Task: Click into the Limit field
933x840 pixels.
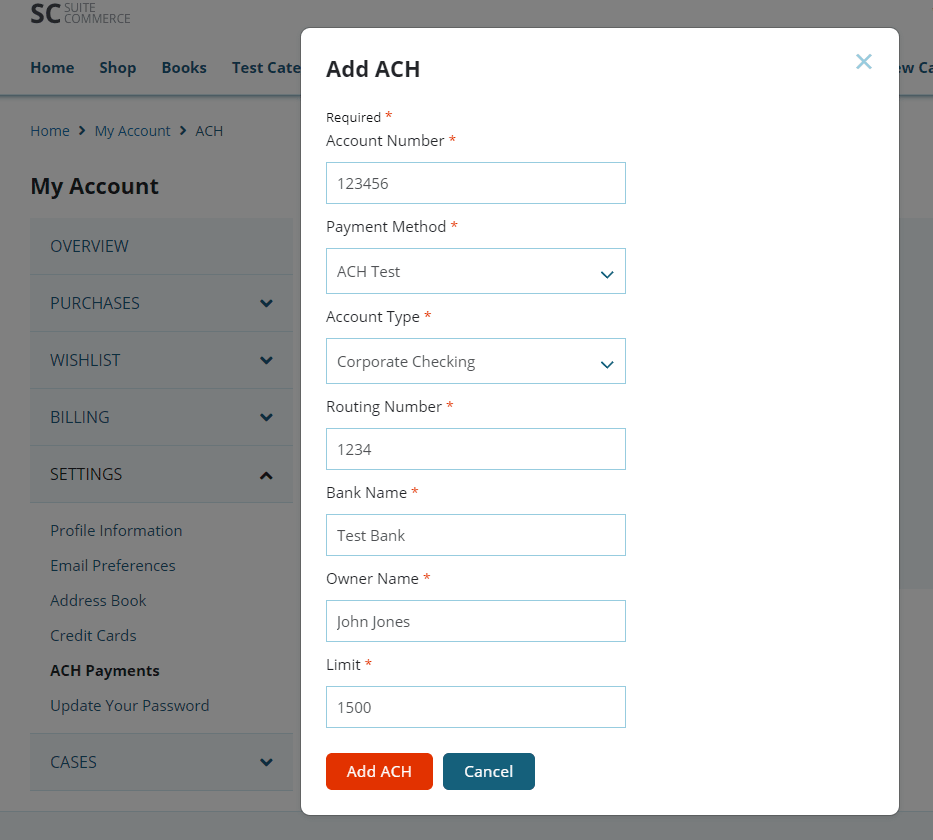Action: pyautogui.click(x=475, y=707)
